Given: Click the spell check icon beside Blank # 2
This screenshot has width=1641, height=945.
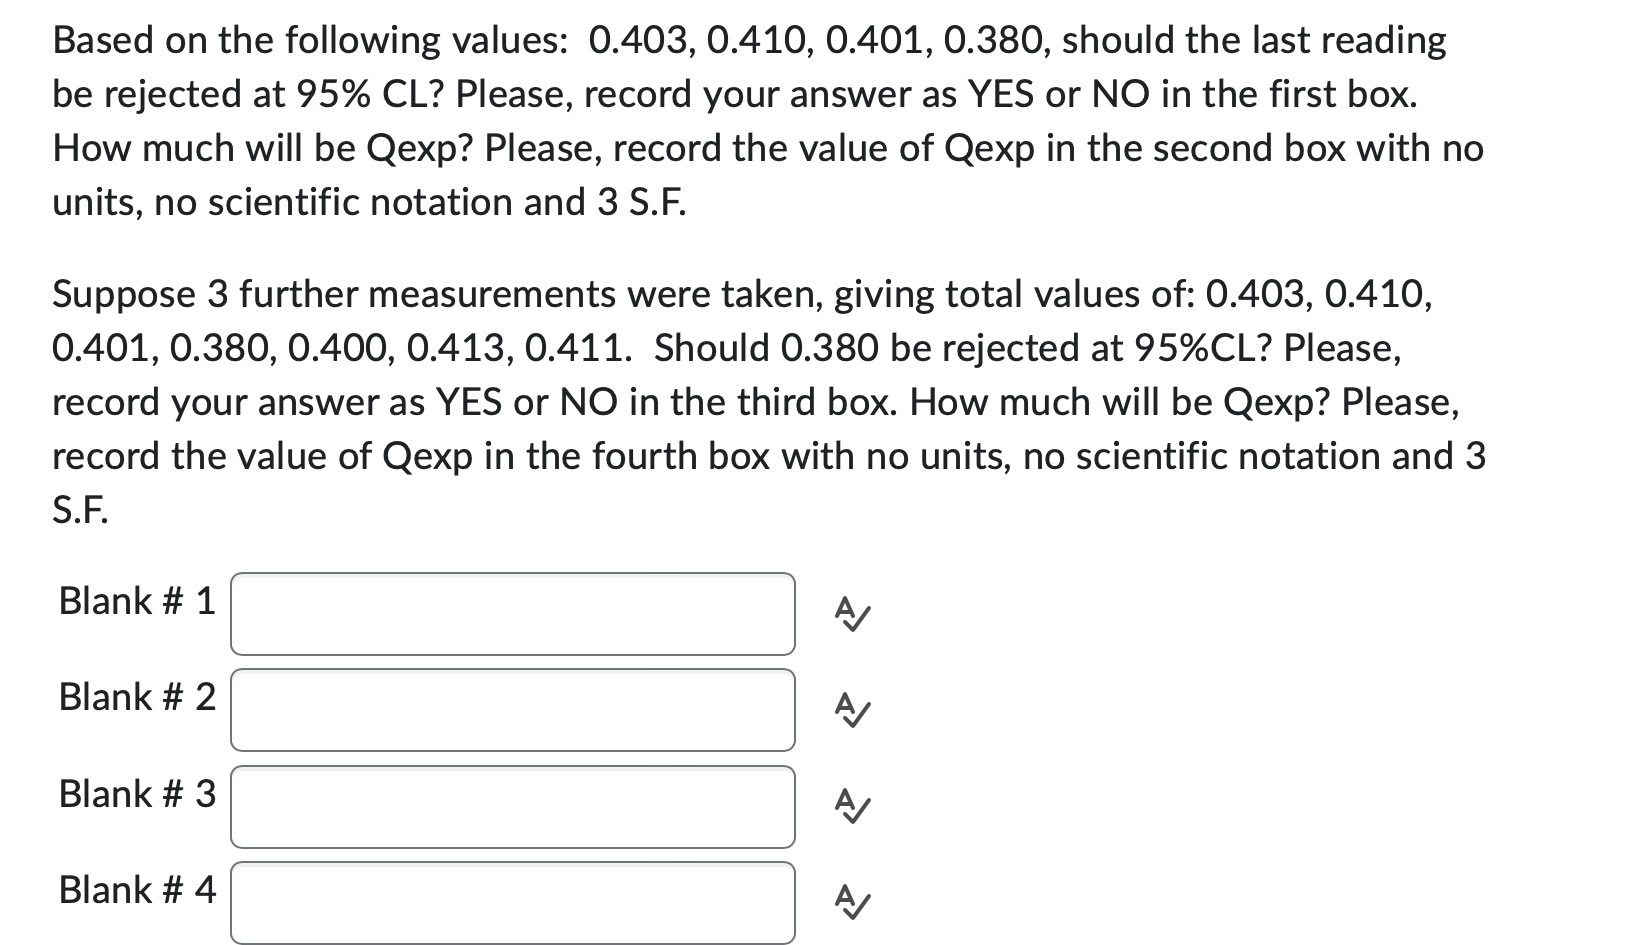Looking at the screenshot, I should 851,711.
